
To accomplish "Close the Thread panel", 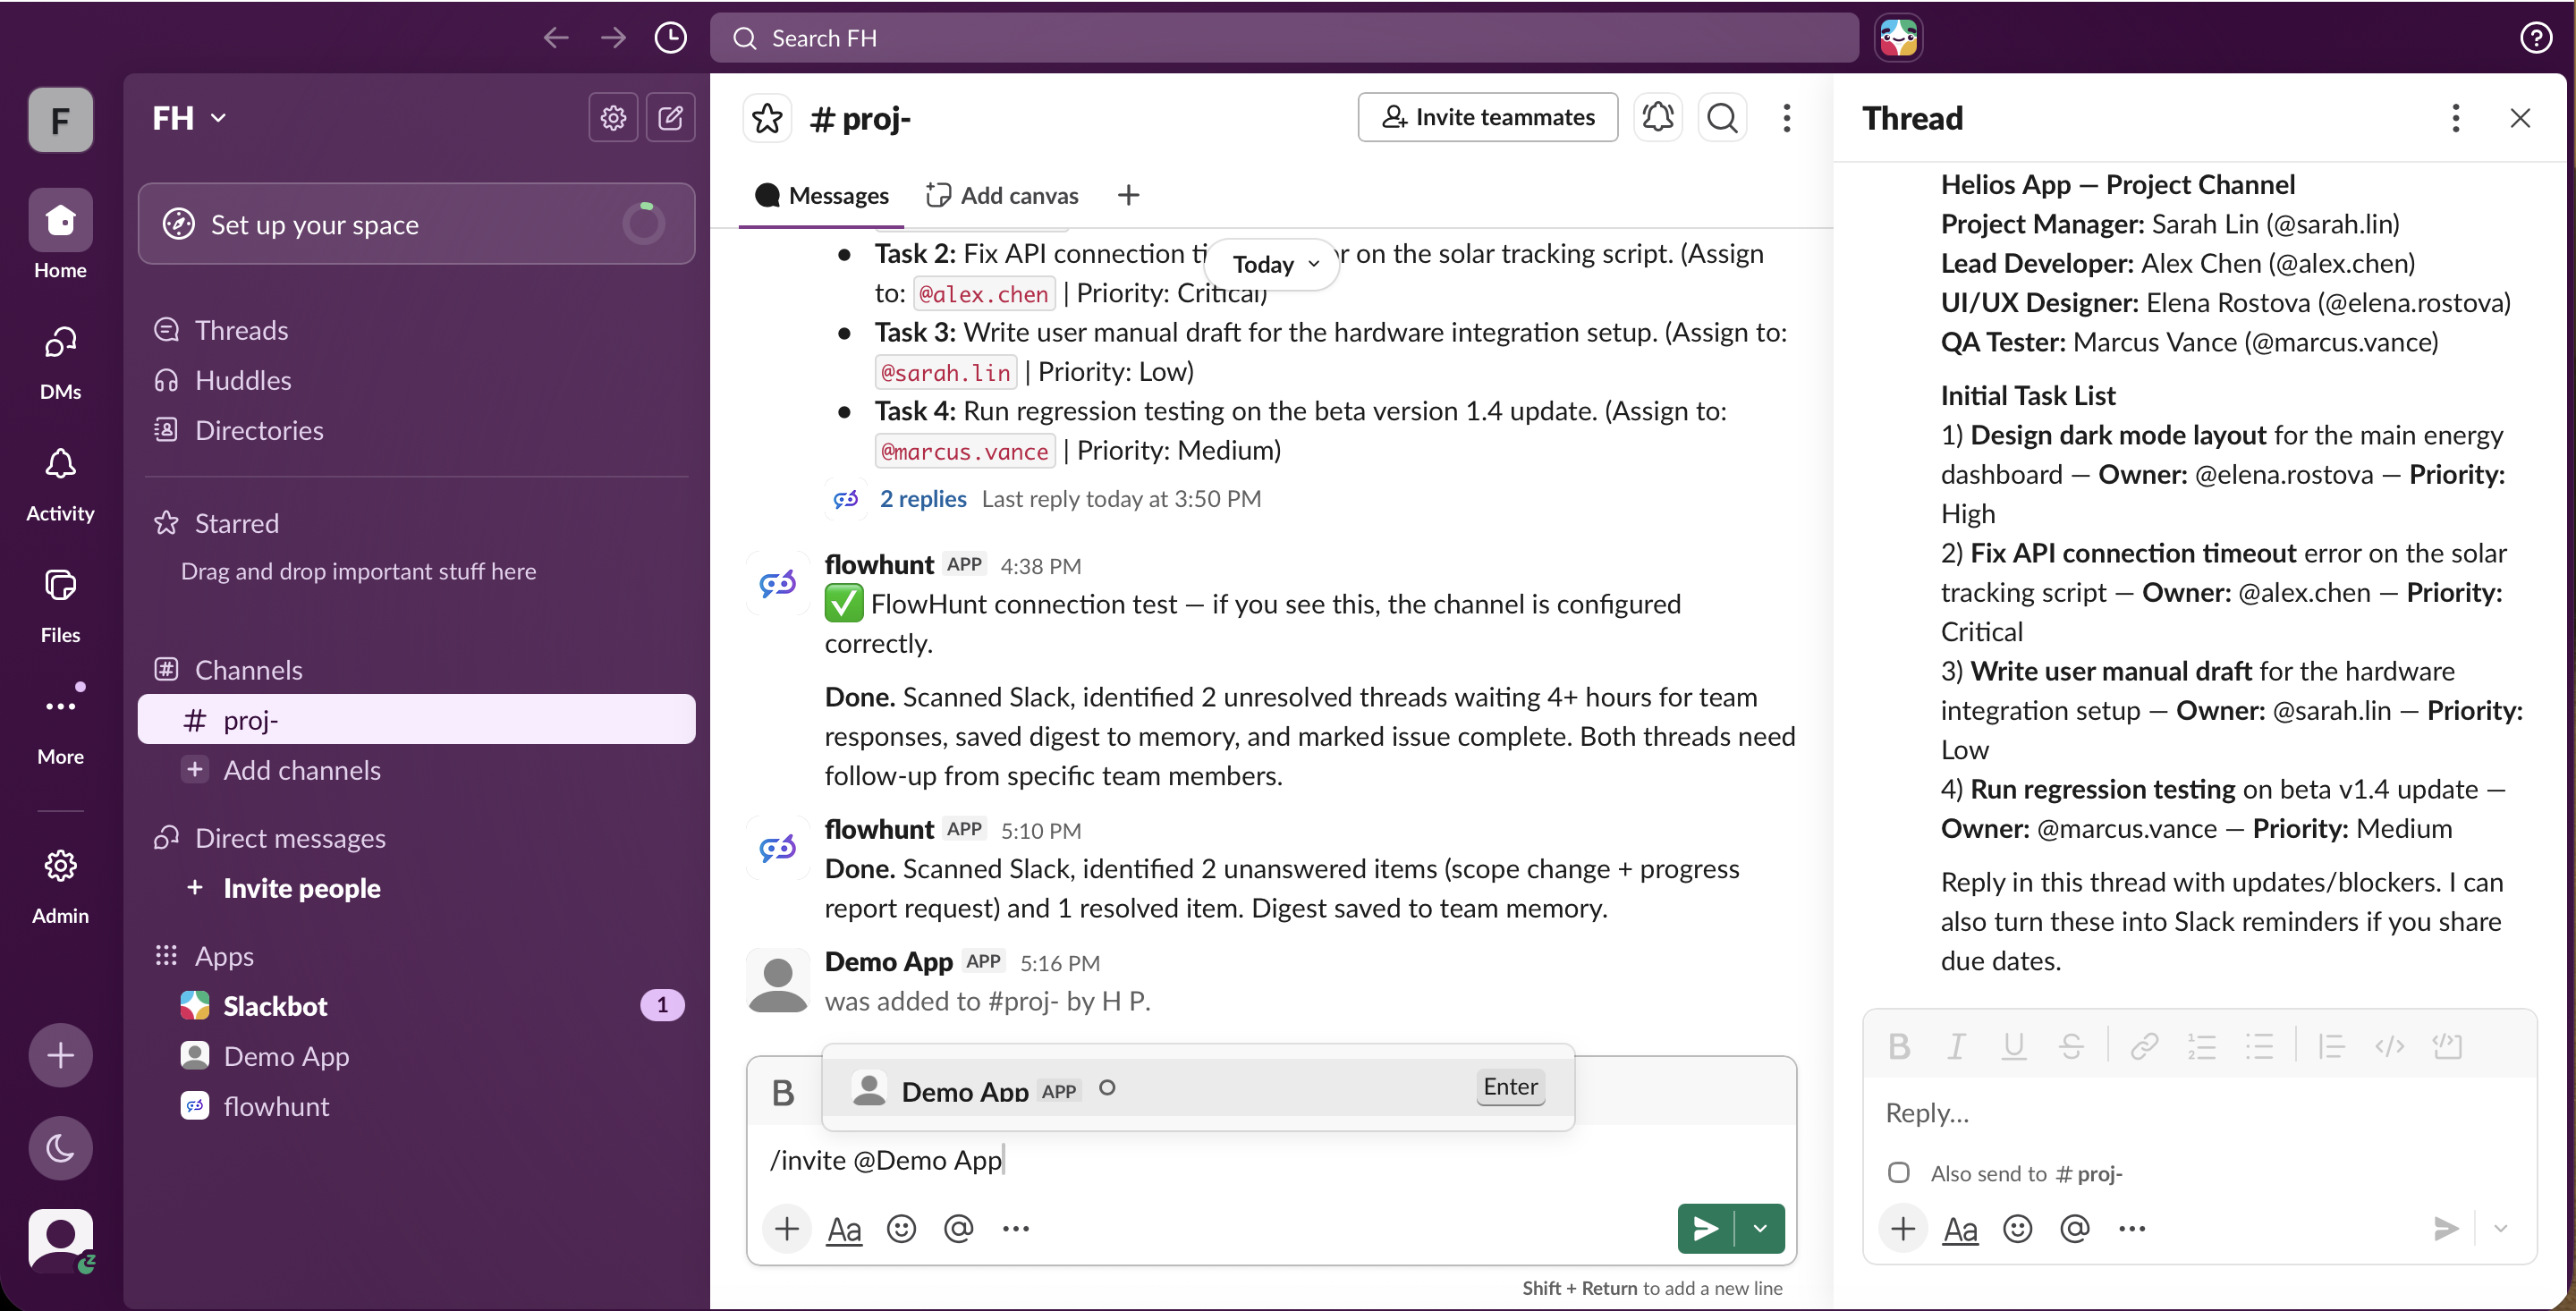I will click(2519, 118).
